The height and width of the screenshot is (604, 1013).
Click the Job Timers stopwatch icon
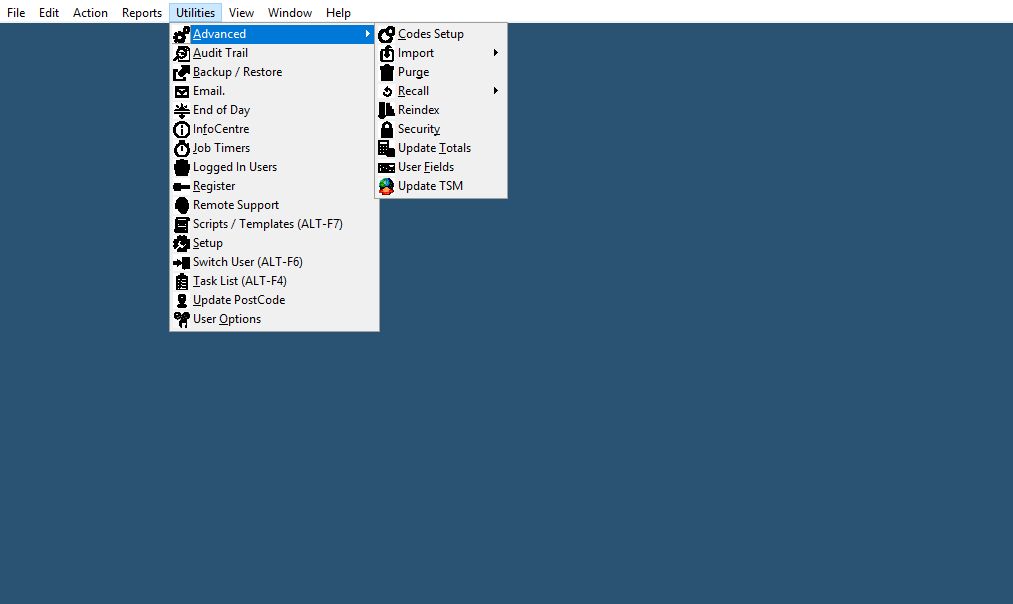click(x=181, y=148)
